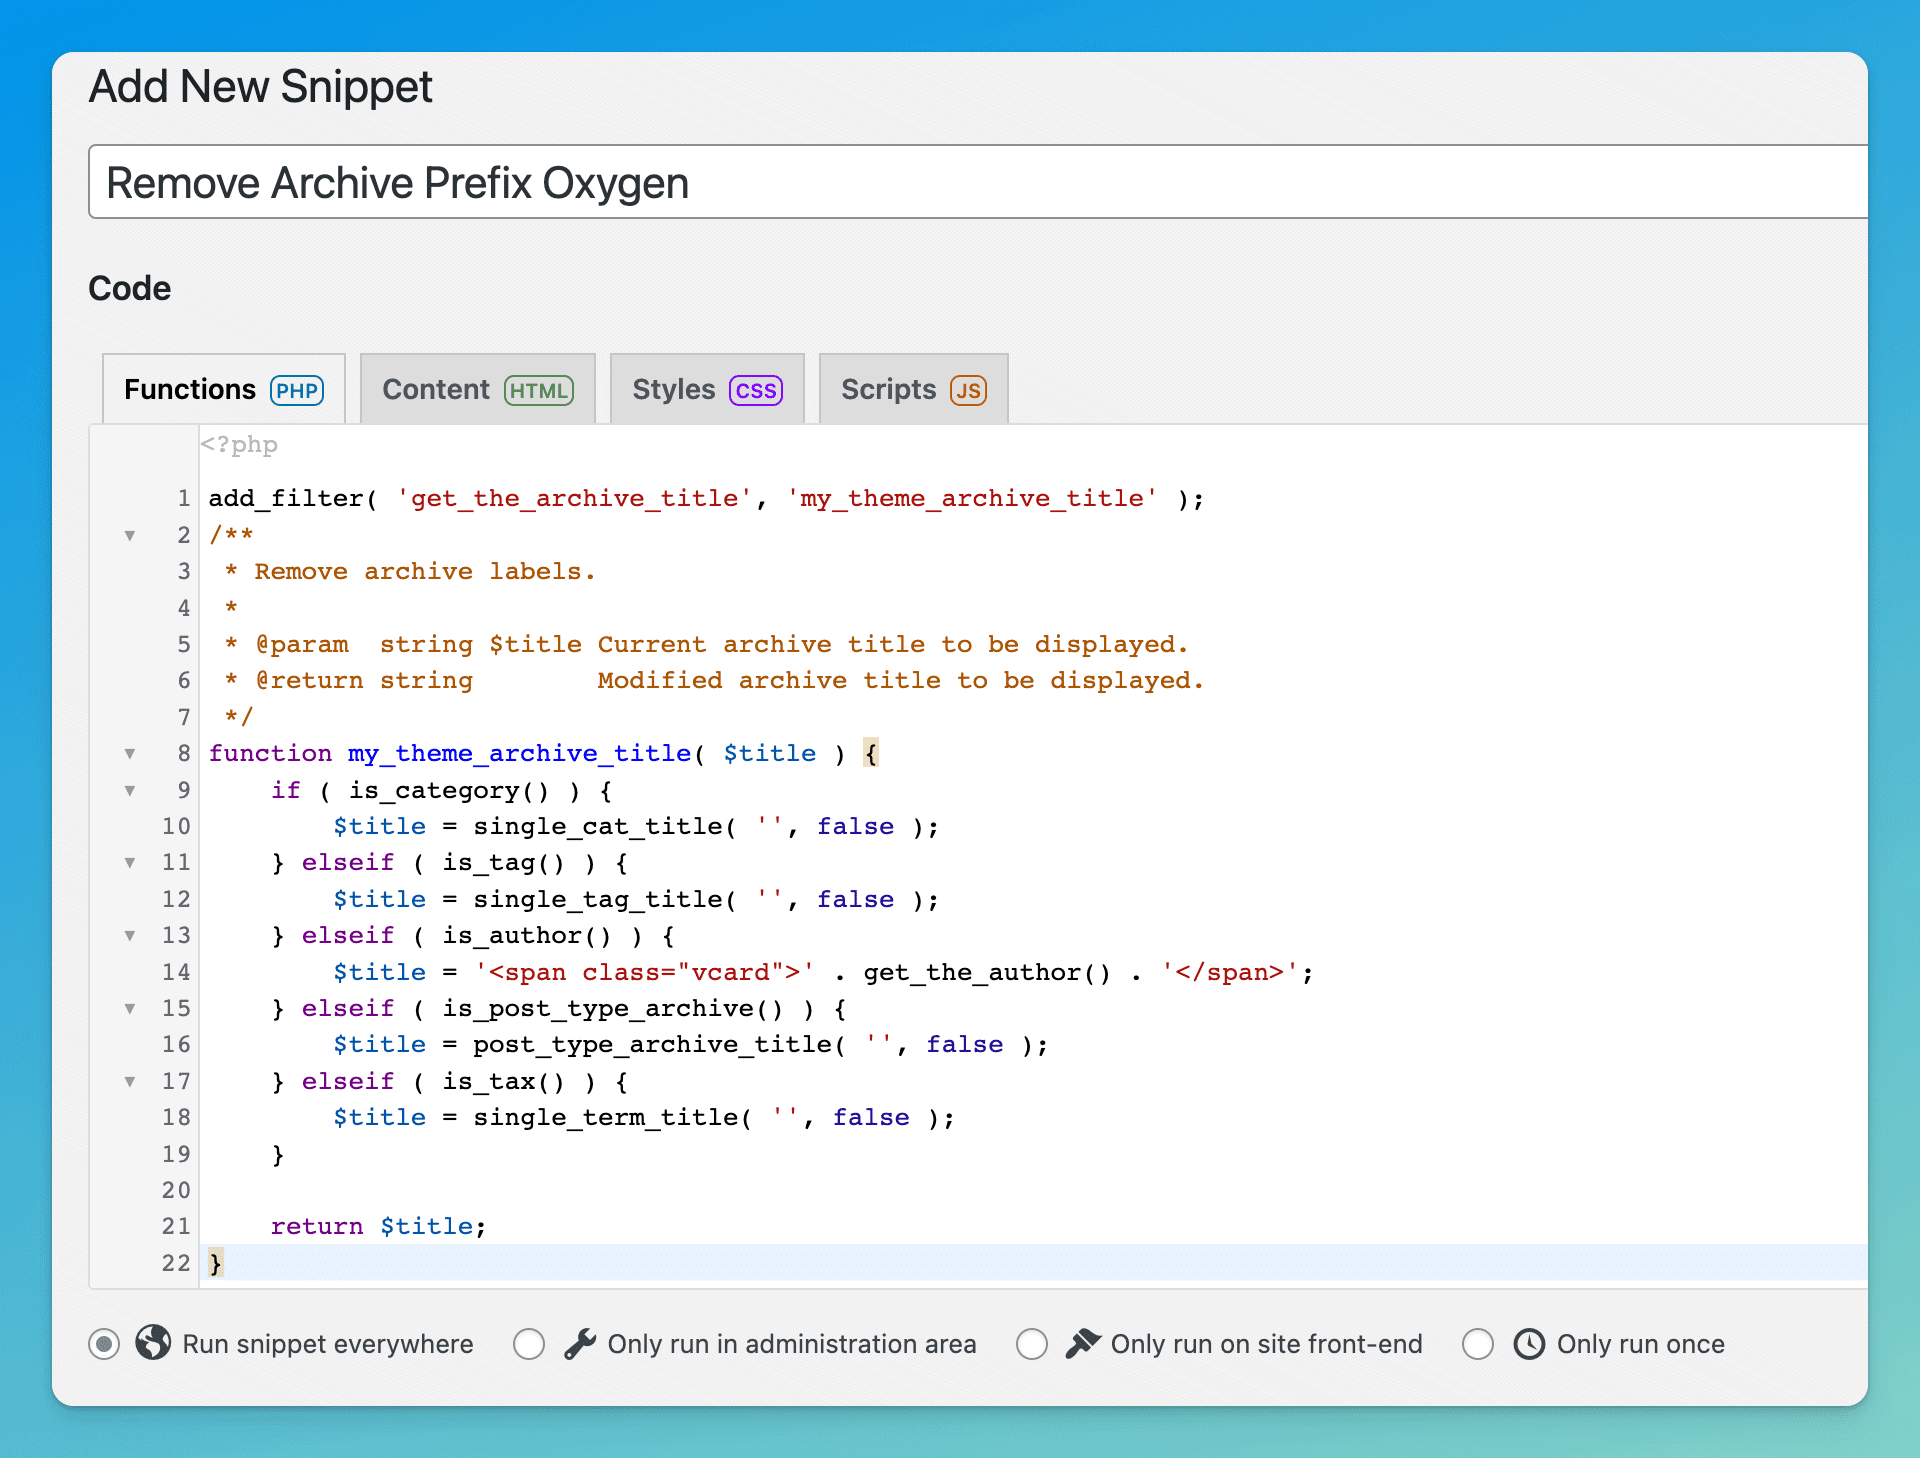Select the Run snippet everywhere radio button

coord(104,1344)
